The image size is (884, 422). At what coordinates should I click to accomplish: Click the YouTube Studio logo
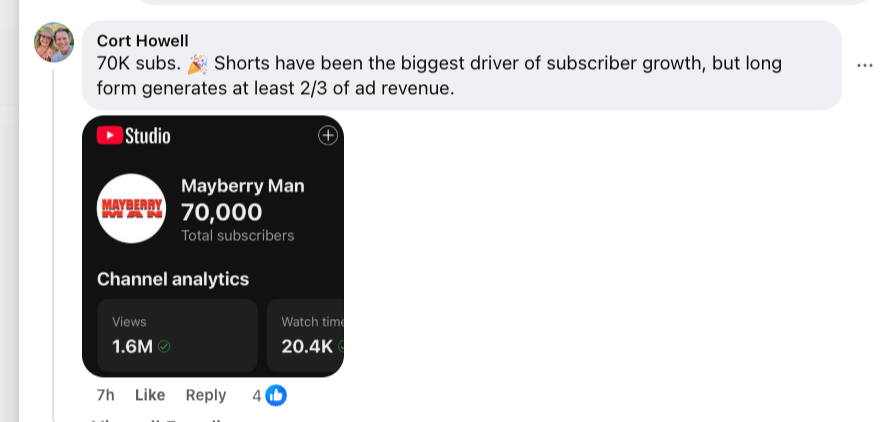[133, 136]
